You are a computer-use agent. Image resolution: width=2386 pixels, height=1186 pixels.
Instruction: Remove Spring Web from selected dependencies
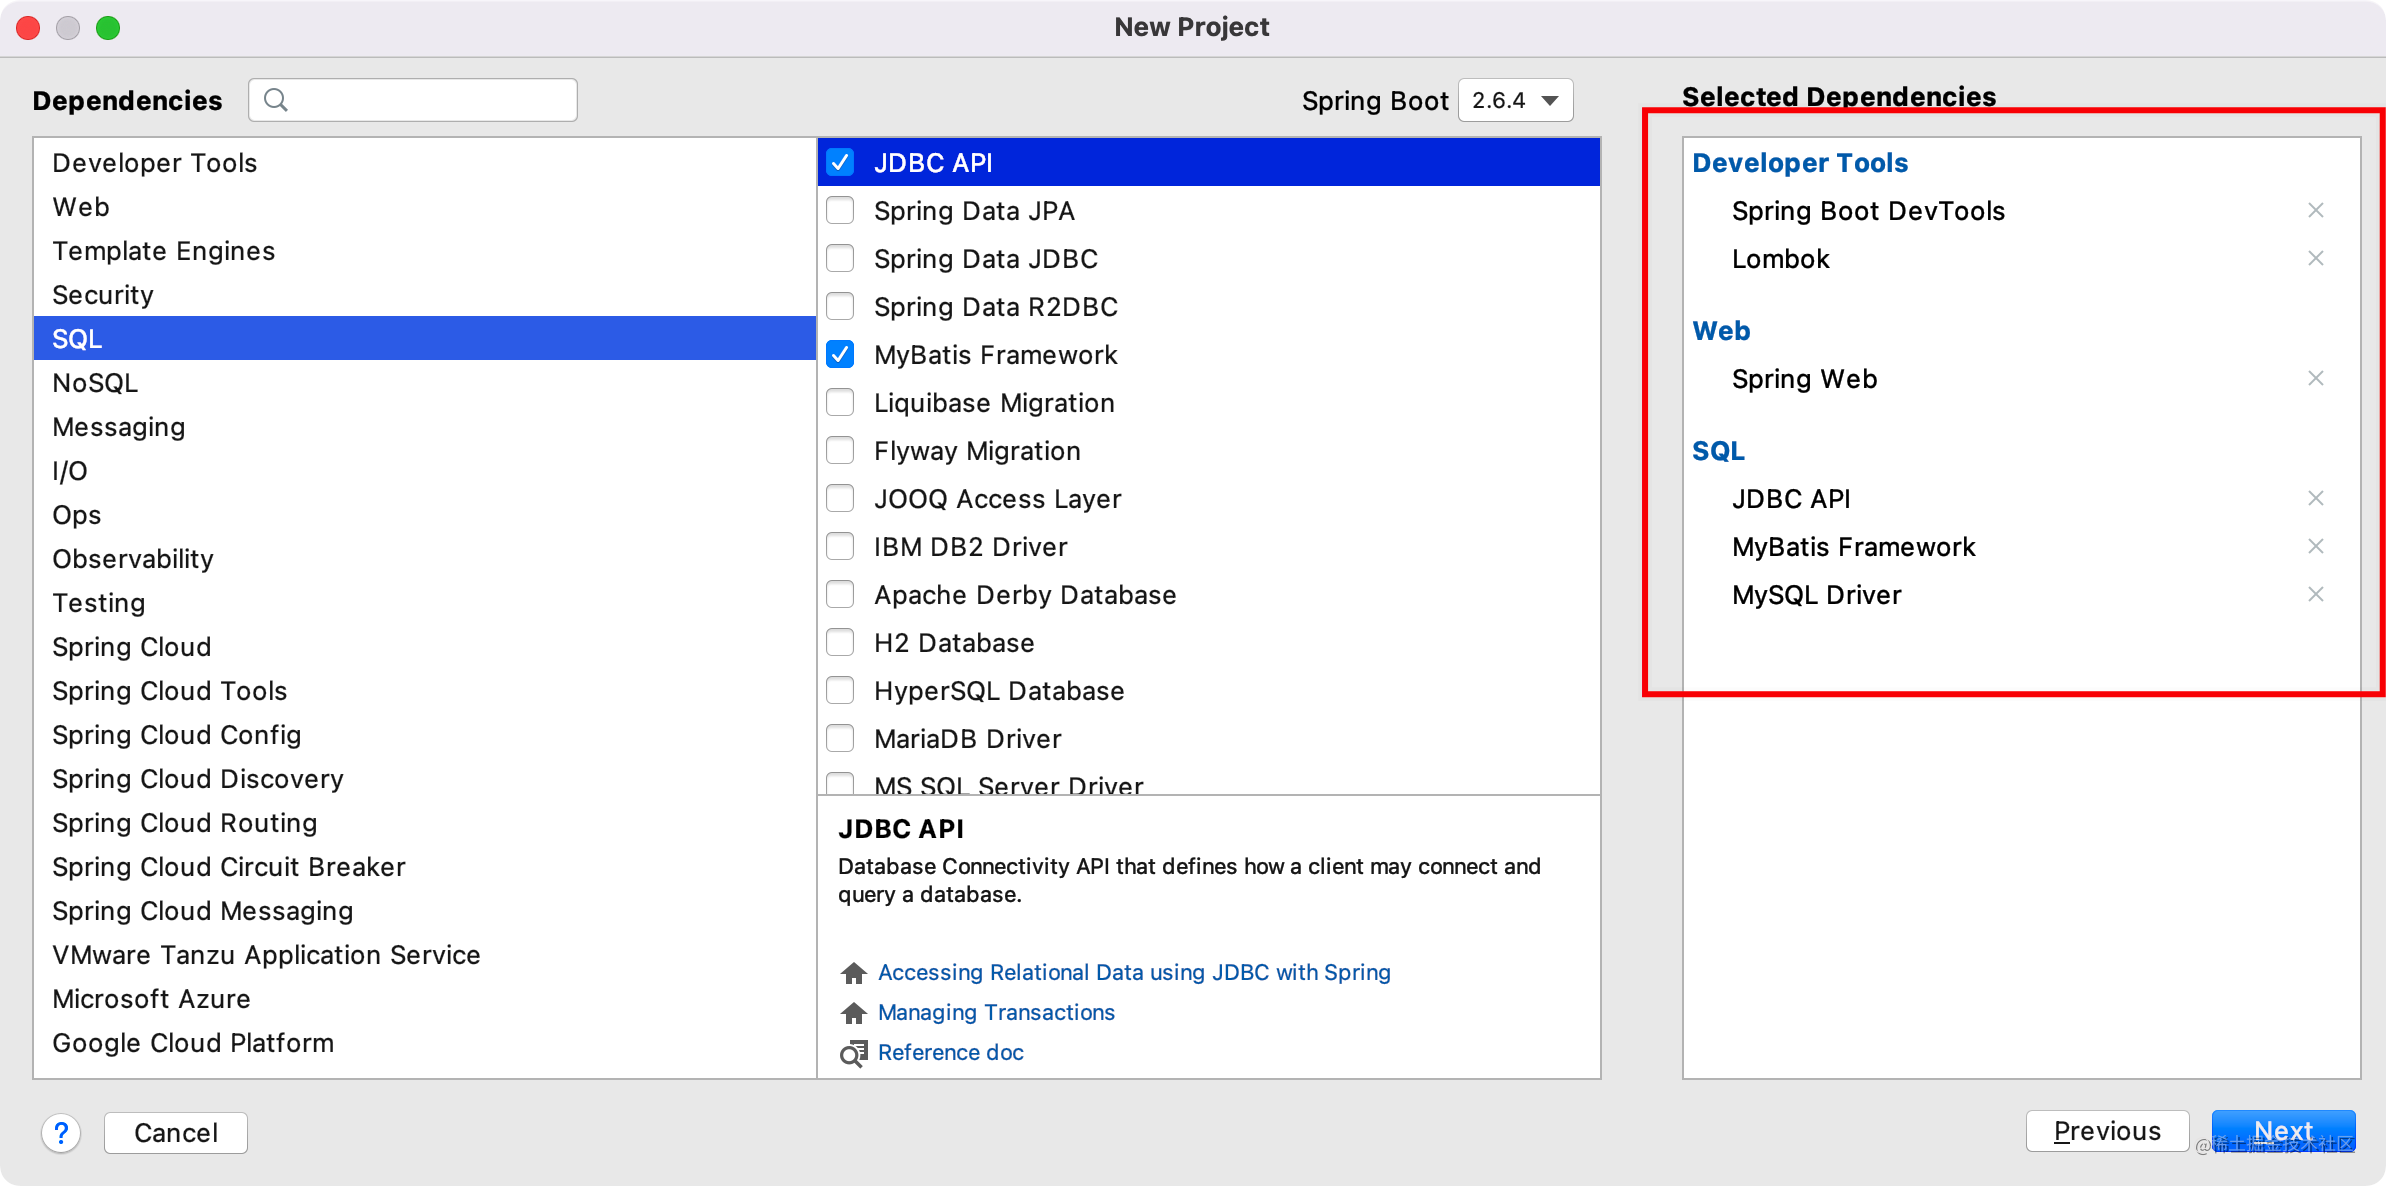pos(2316,378)
